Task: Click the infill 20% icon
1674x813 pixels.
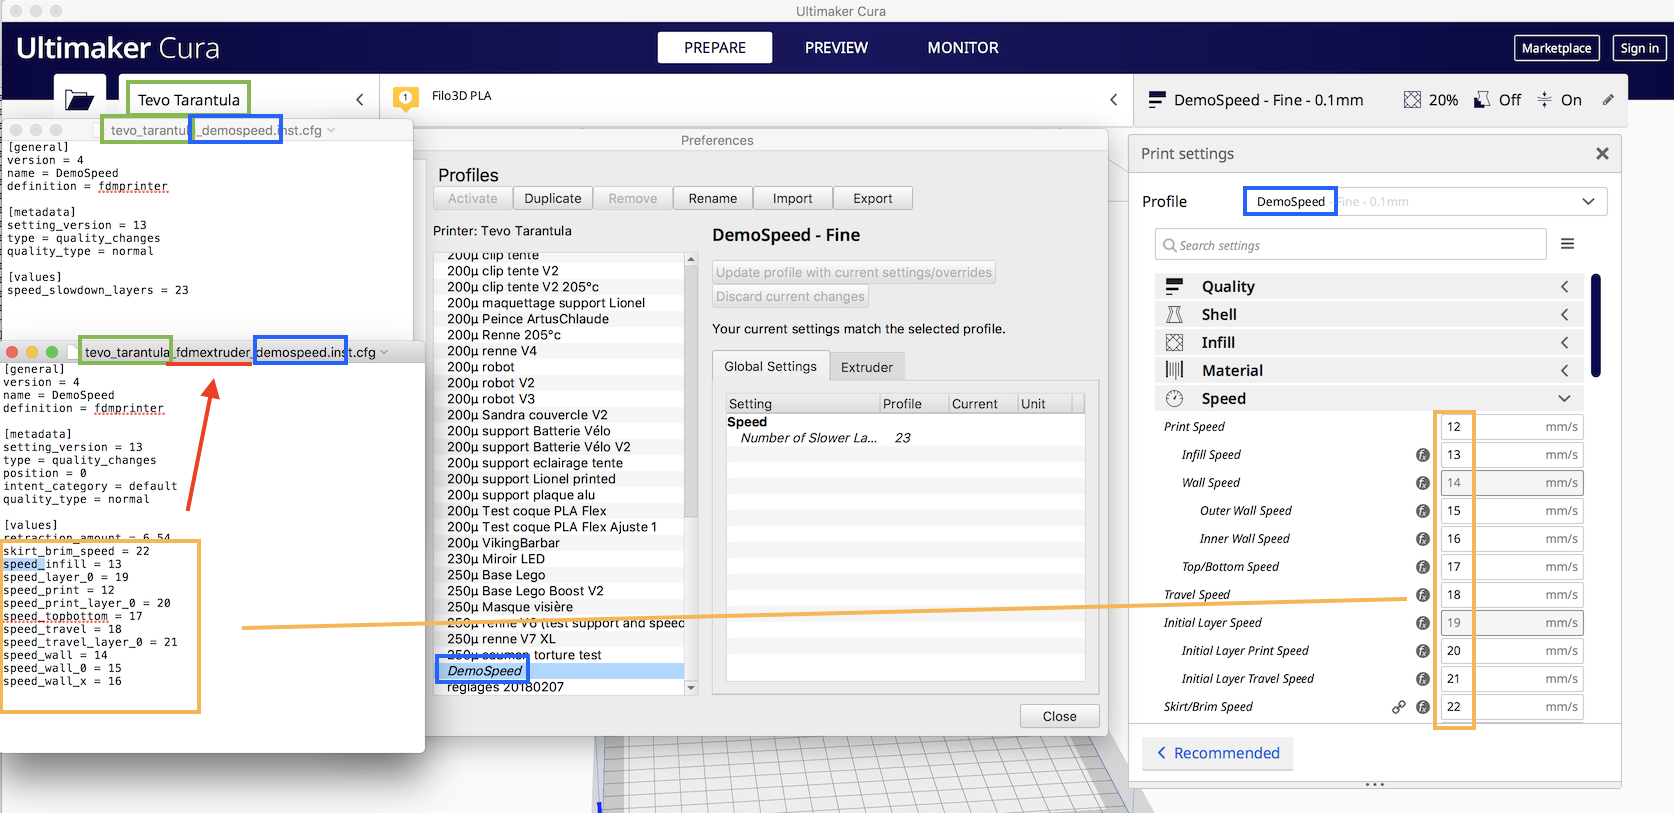Action: 1412,100
